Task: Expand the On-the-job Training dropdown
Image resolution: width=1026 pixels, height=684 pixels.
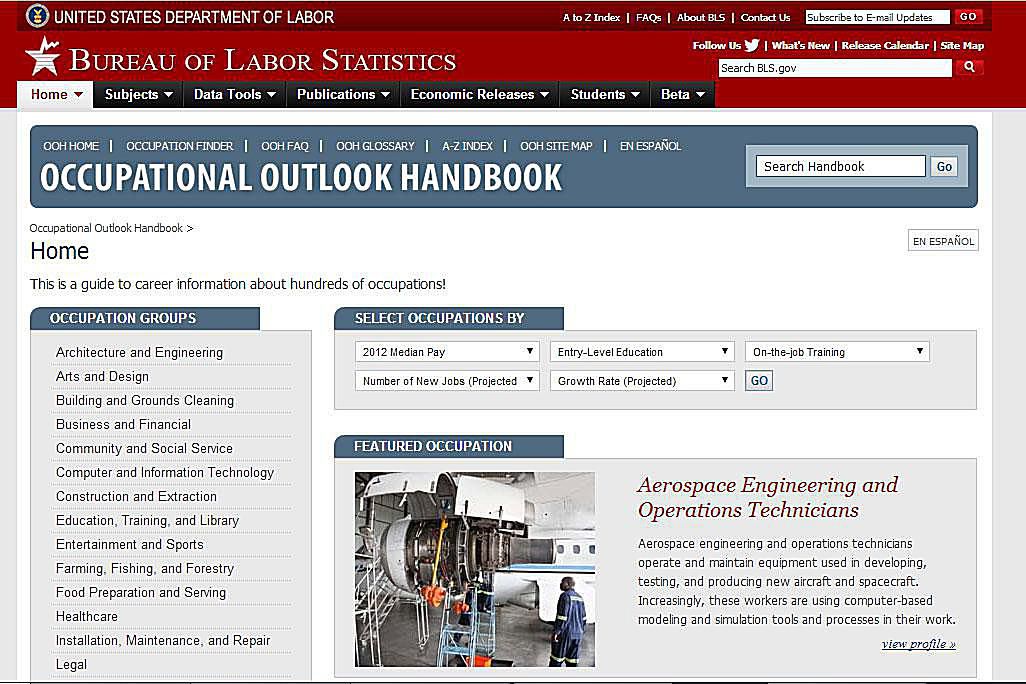Action: tap(837, 351)
